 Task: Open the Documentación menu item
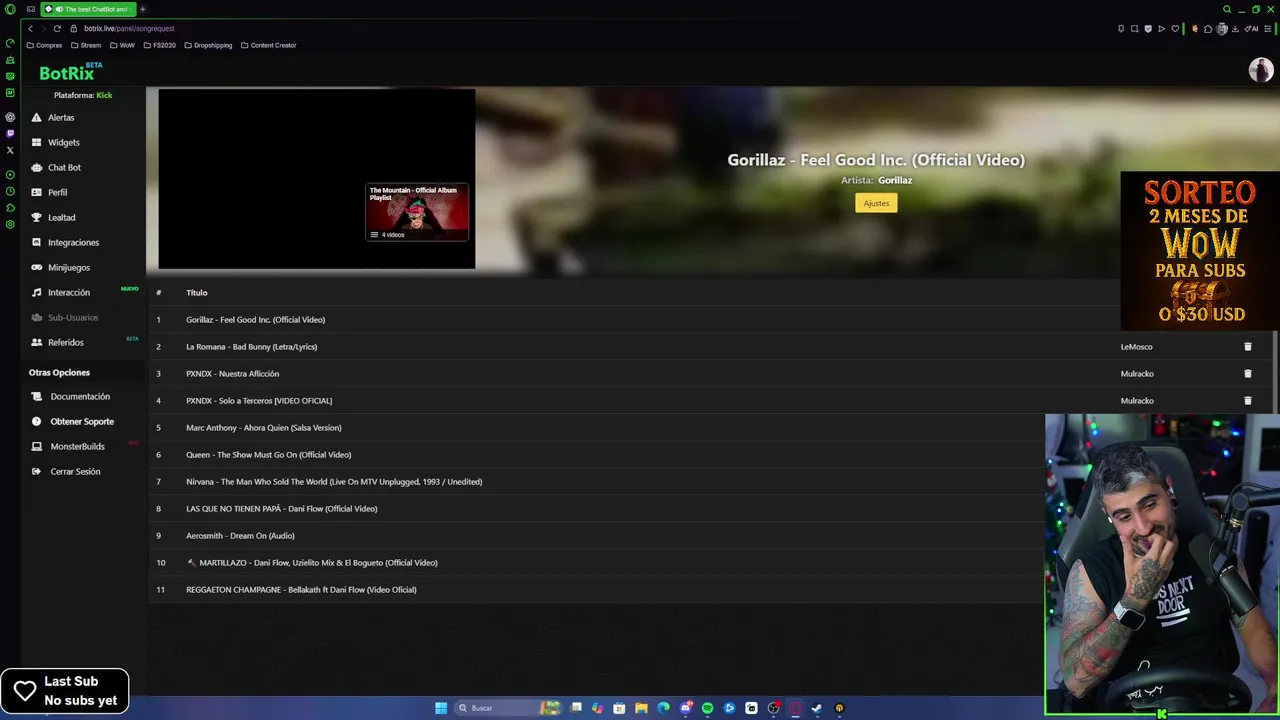(80, 396)
